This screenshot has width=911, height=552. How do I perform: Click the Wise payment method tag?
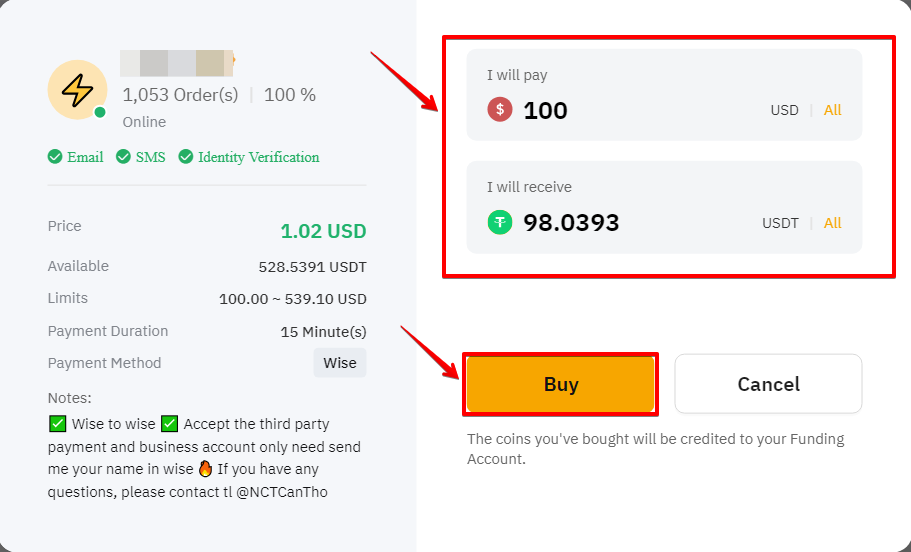click(x=340, y=363)
